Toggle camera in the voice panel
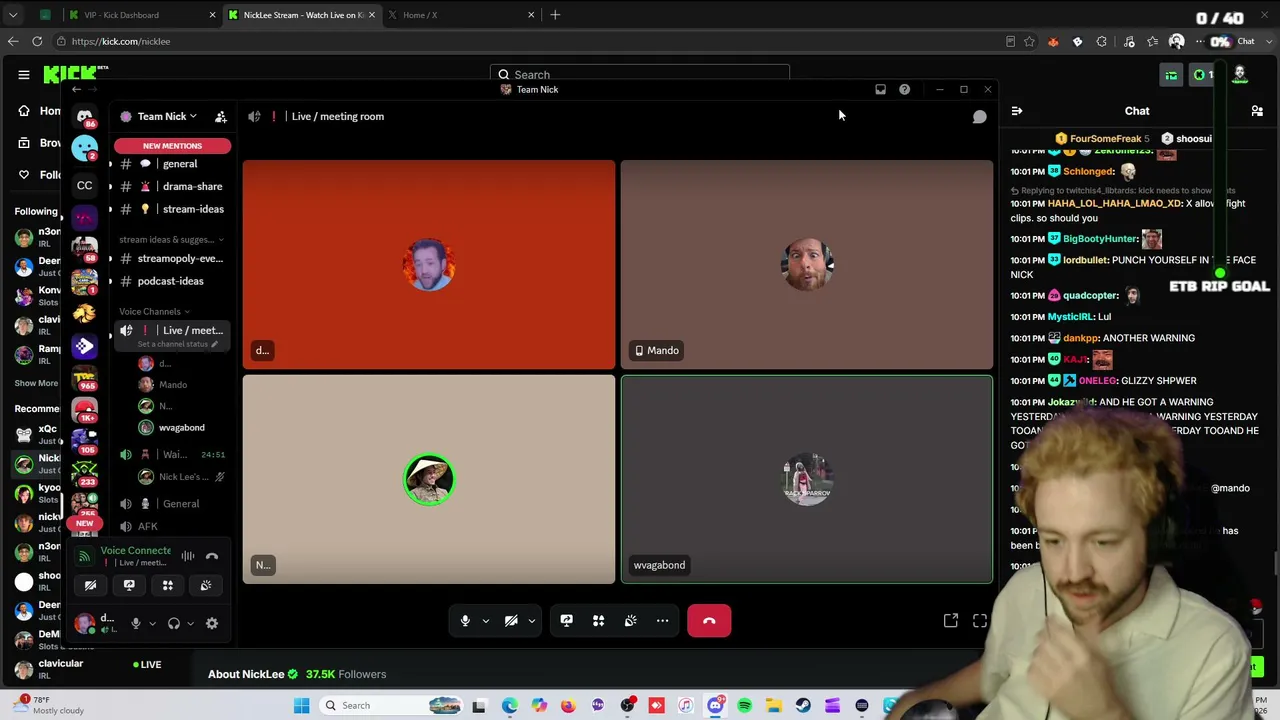The width and height of the screenshot is (1280, 720). (x=90, y=585)
